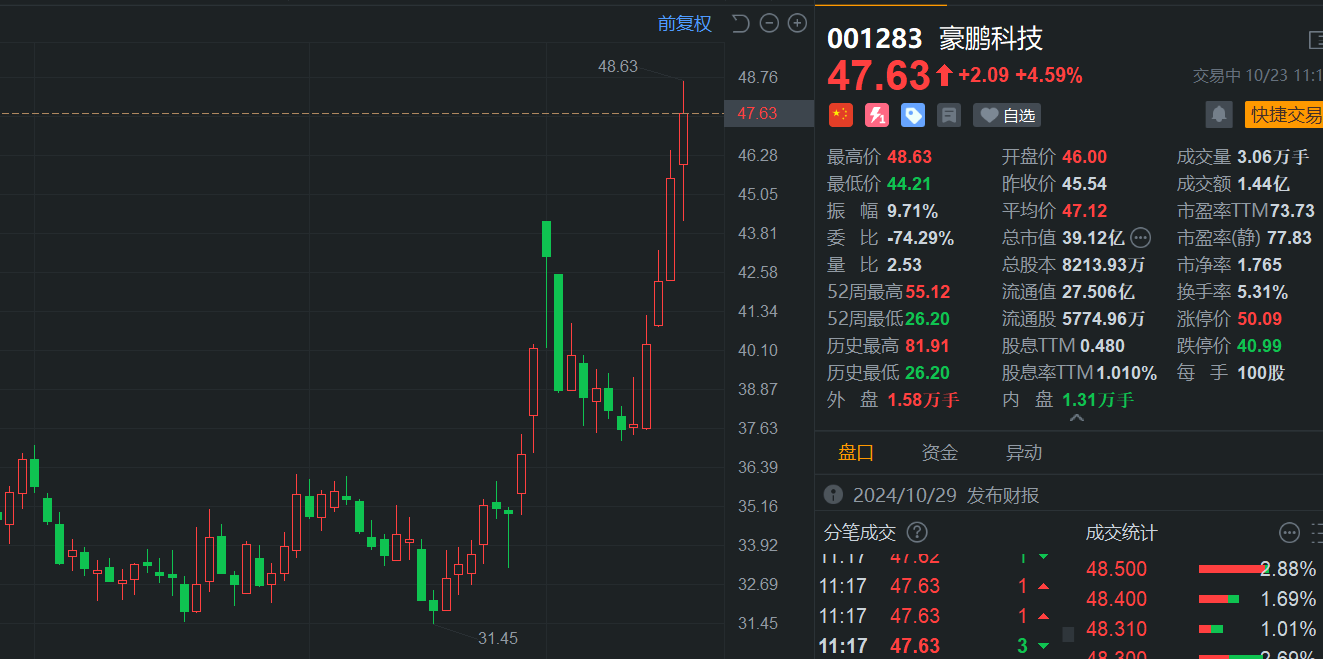Click the 流通值 value 27.506亿
Screen dimensions: 1323x659
point(1098,292)
